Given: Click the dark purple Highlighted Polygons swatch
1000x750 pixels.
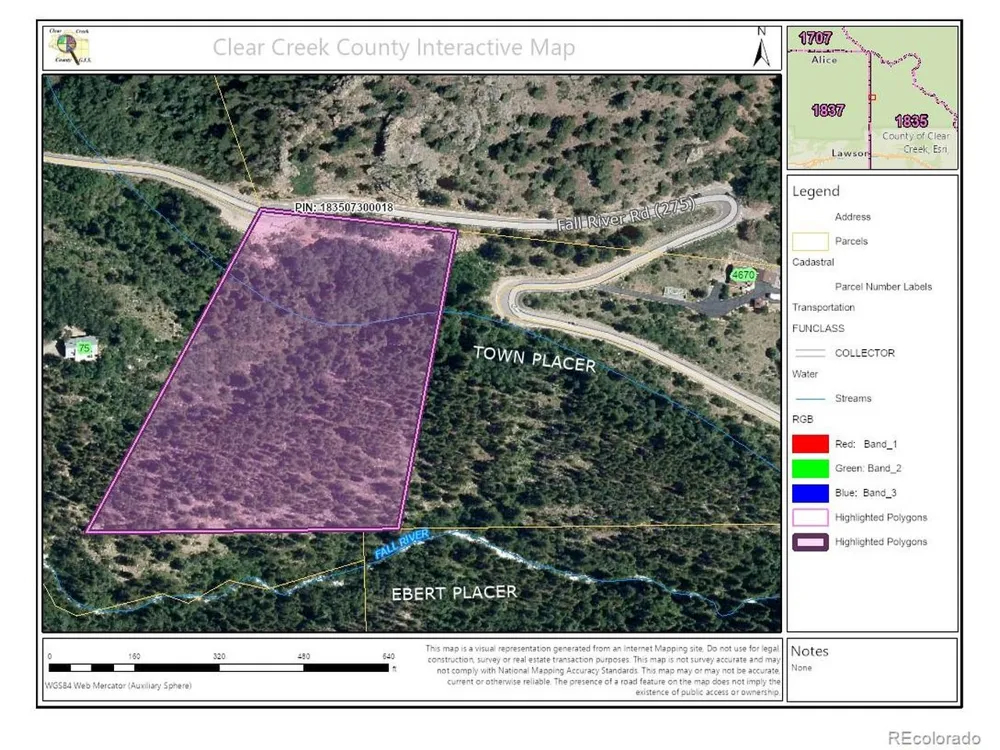Looking at the screenshot, I should coord(810,542).
